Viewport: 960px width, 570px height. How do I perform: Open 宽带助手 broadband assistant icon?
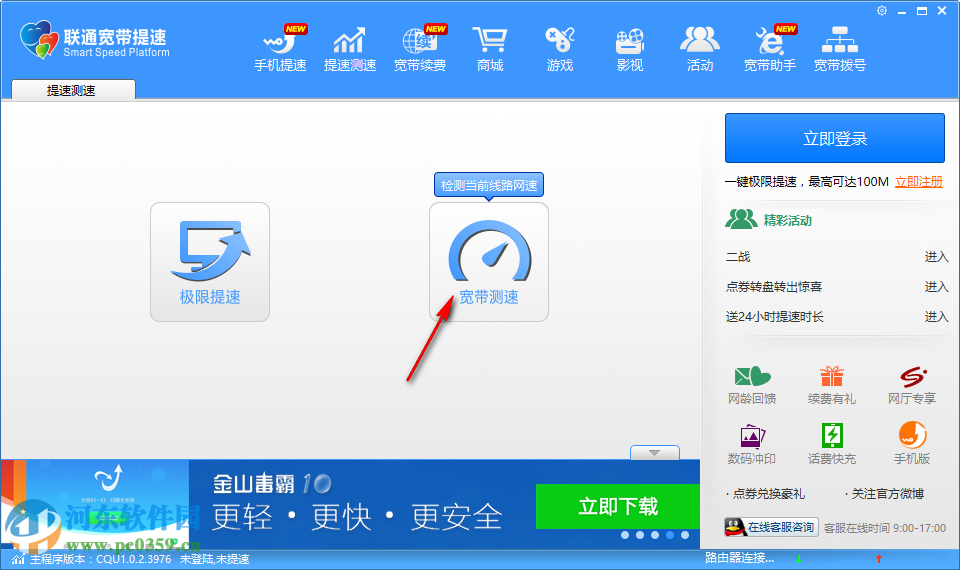[x=770, y=49]
